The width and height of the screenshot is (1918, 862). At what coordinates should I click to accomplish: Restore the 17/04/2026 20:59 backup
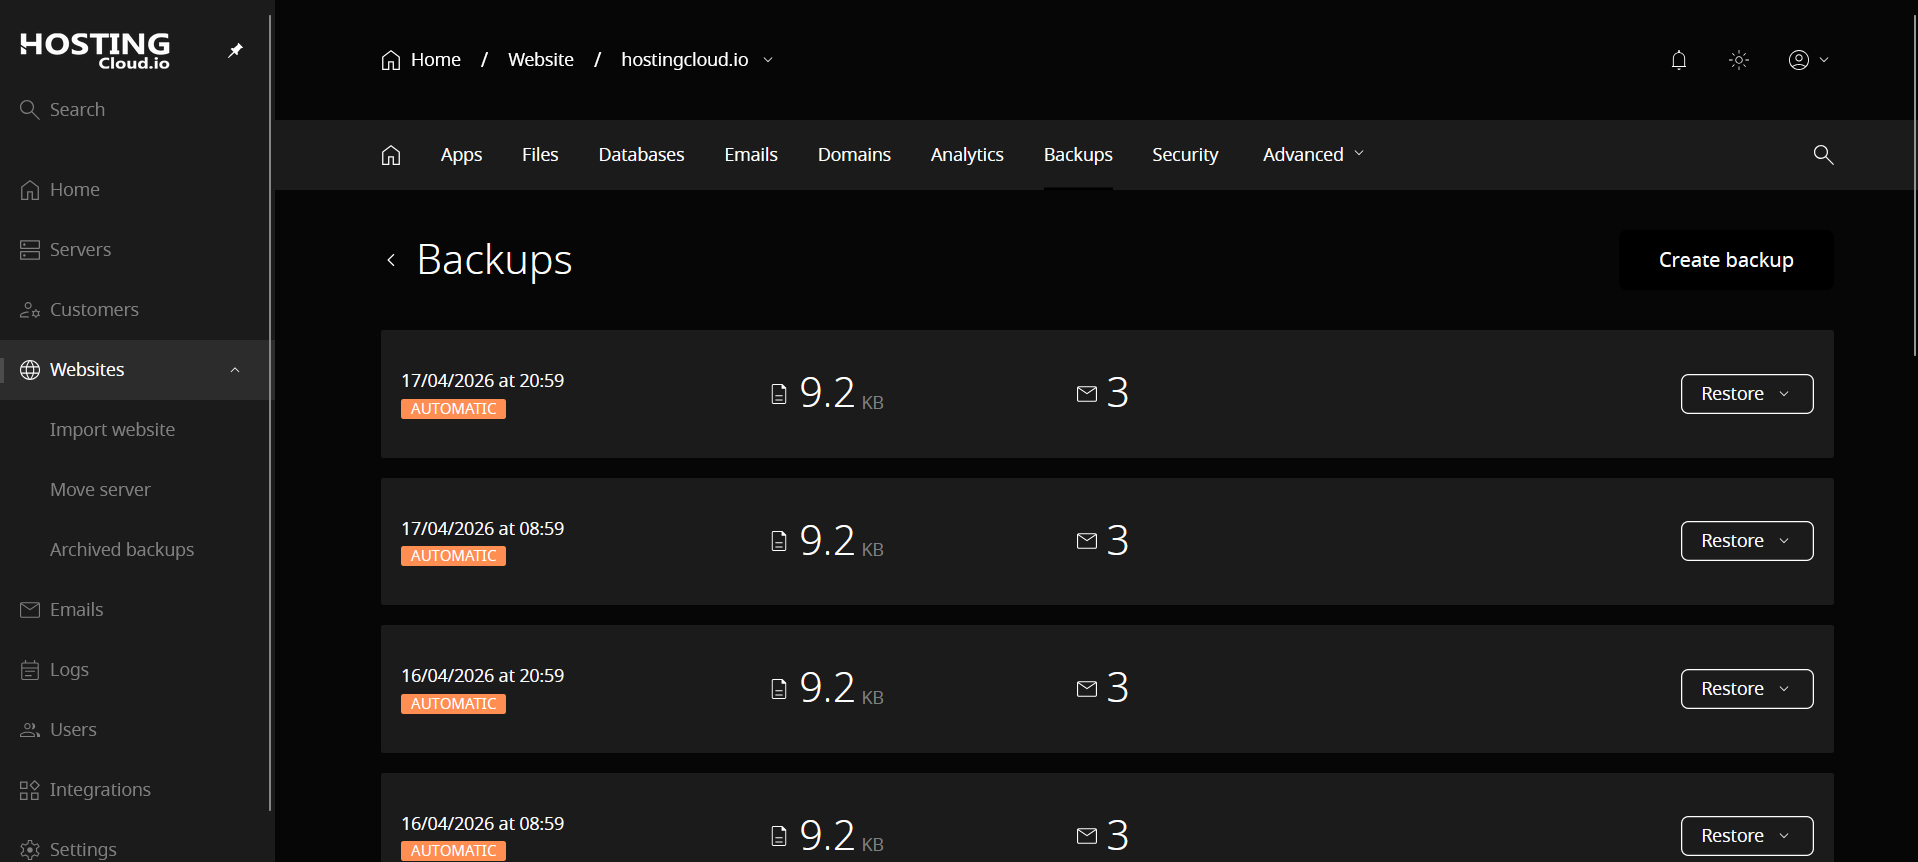click(1745, 394)
